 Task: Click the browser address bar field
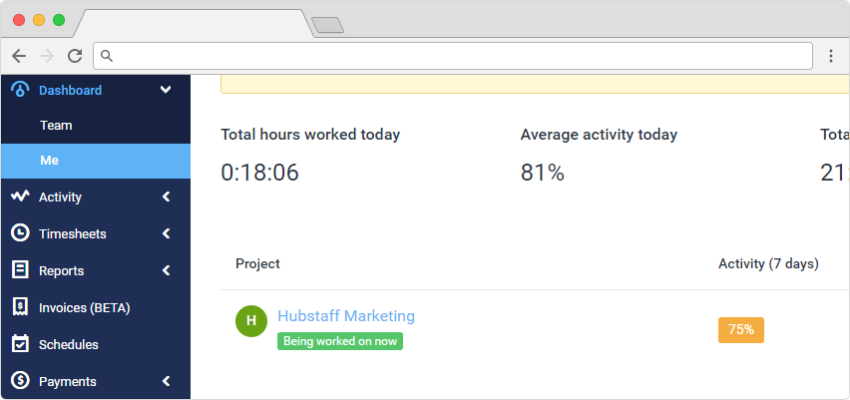[453, 56]
